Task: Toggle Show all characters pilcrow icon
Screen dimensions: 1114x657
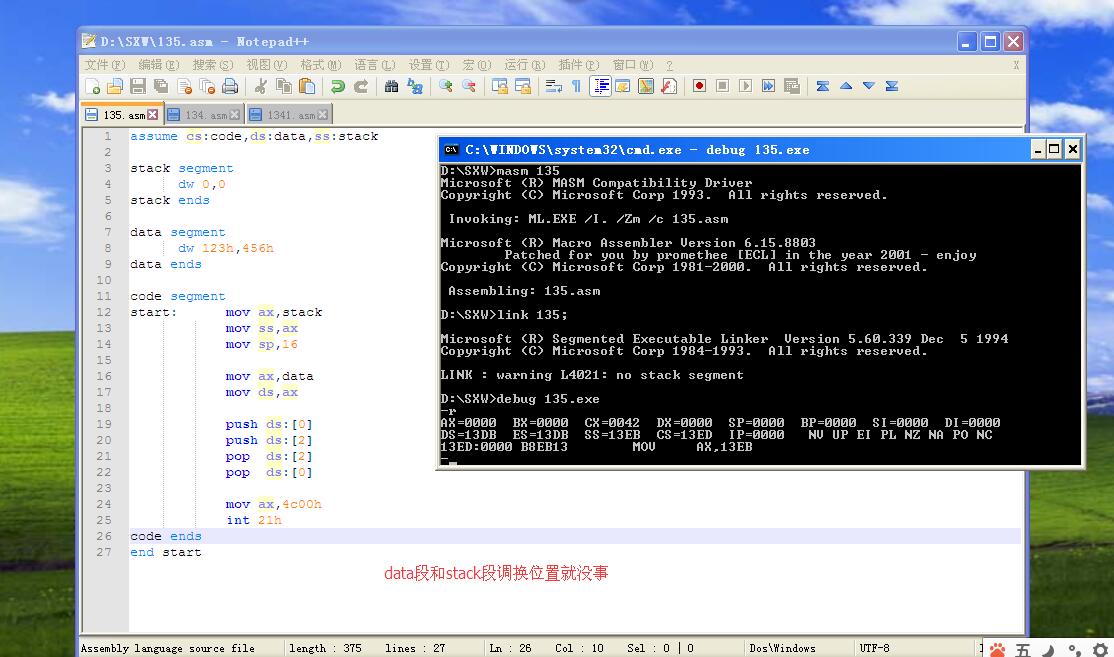Action: [576, 87]
